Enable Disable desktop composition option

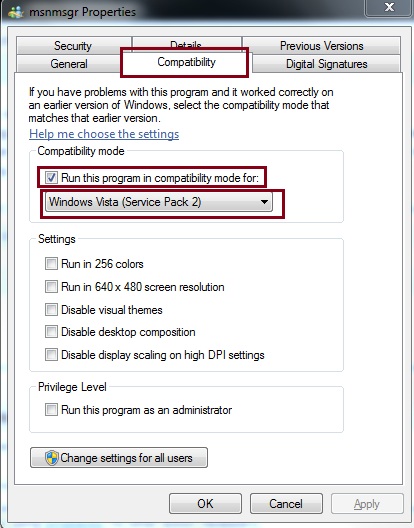click(51, 332)
